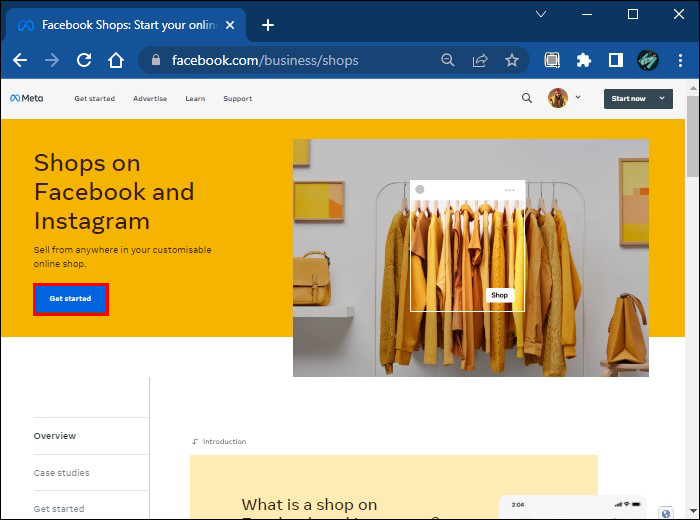Image resolution: width=700 pixels, height=520 pixels.
Task: Close the Facebook Shops tab
Action: (230, 25)
